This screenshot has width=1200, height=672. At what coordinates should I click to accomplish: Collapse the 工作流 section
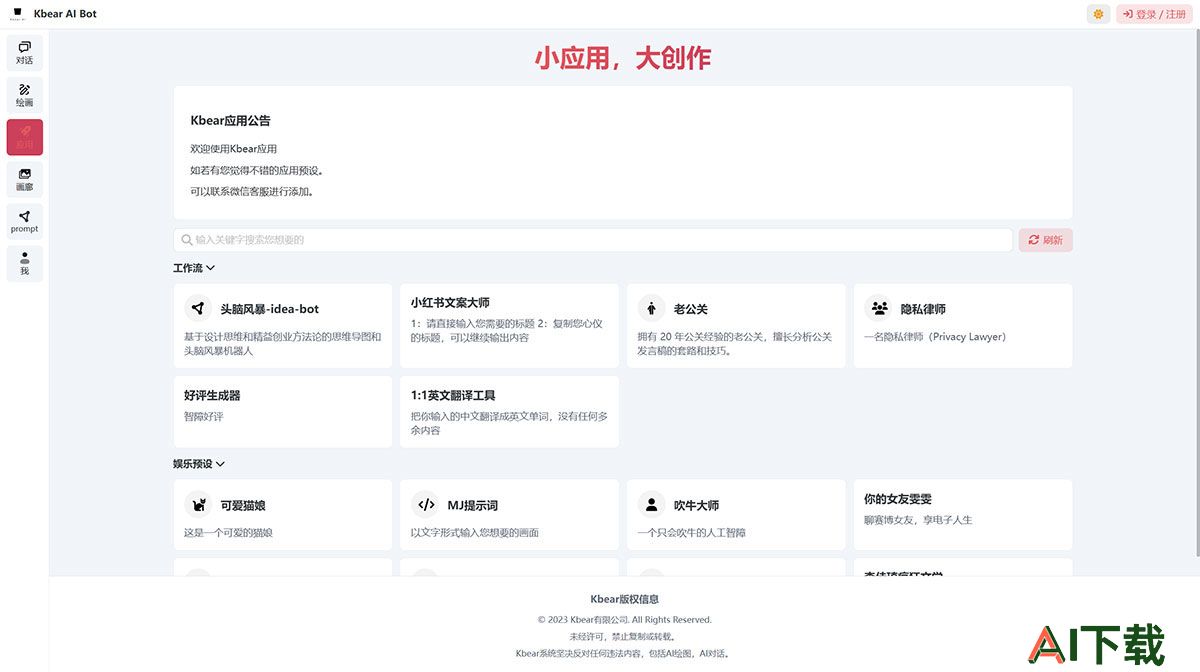tap(194, 268)
